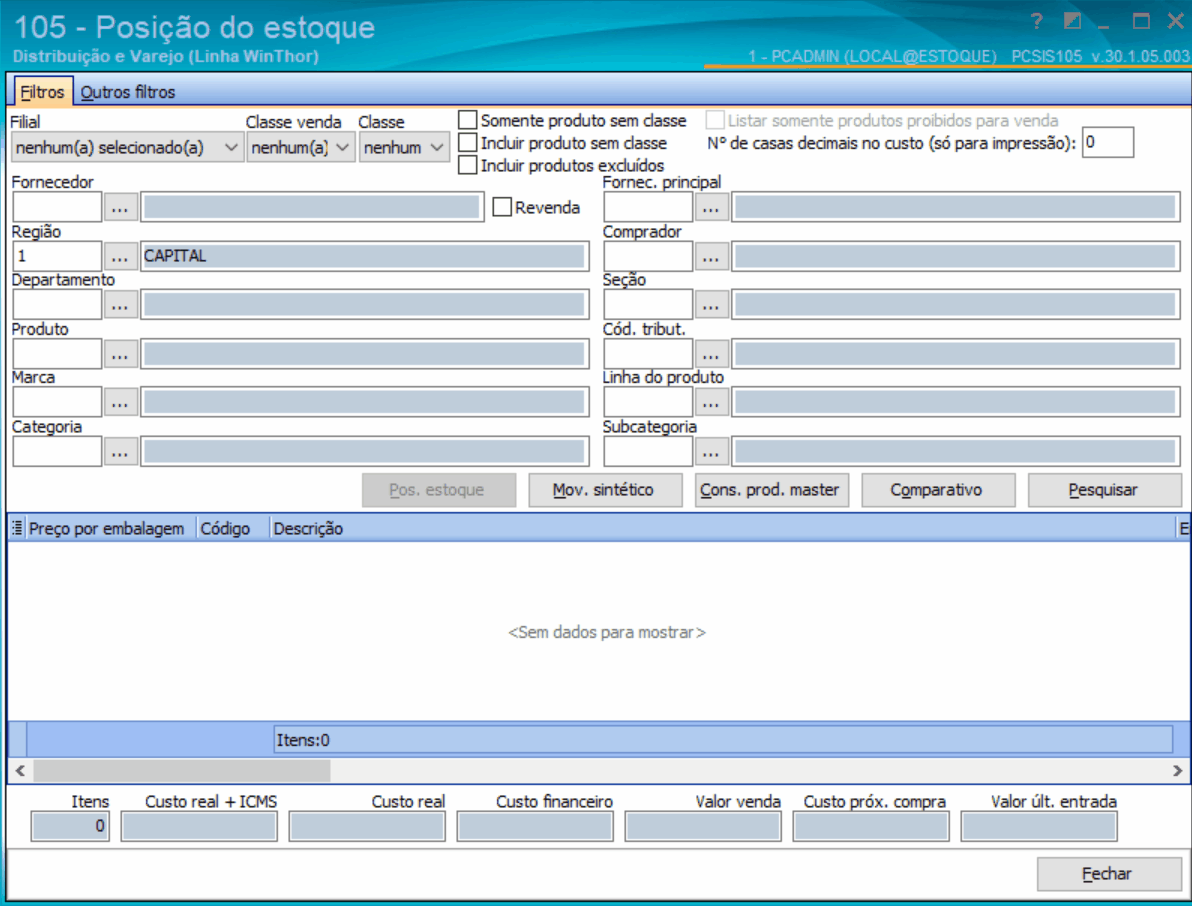This screenshot has height=906, width=1192.
Task: Open the help question mark icon
Action: (1037, 21)
